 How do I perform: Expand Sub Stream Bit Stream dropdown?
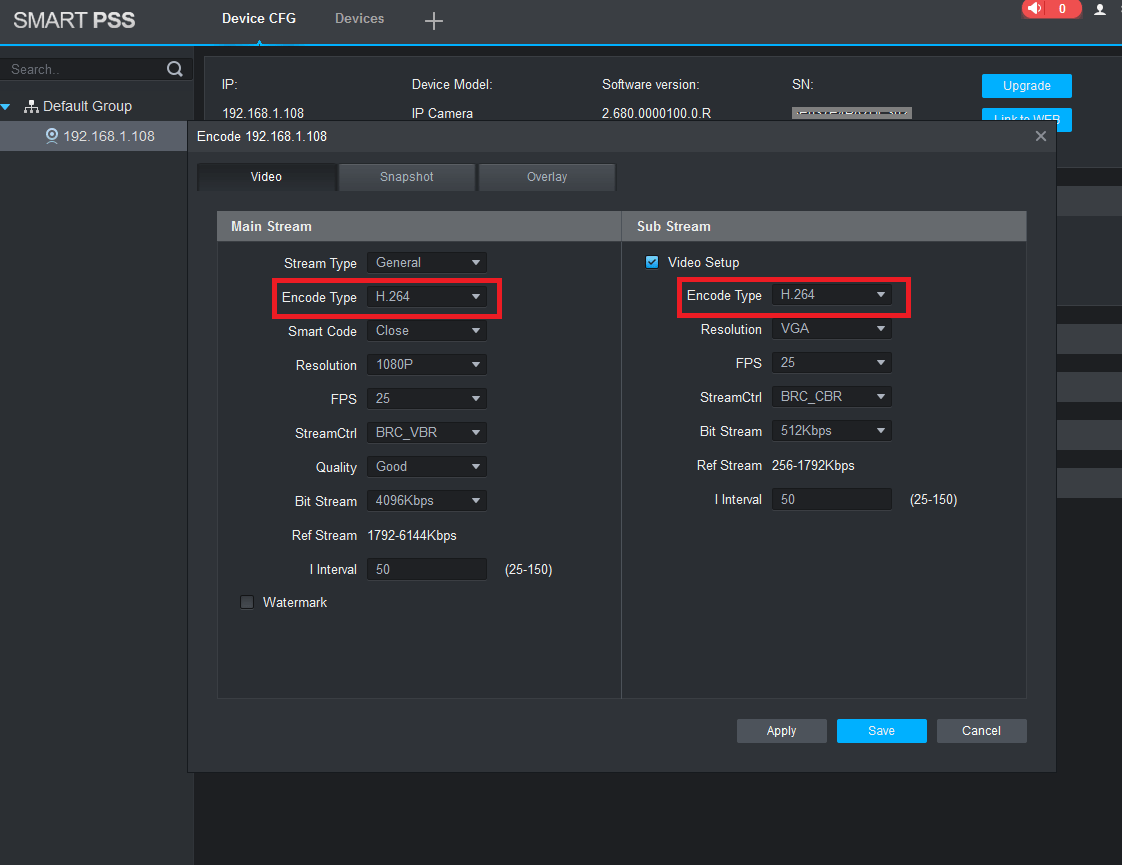(x=831, y=431)
